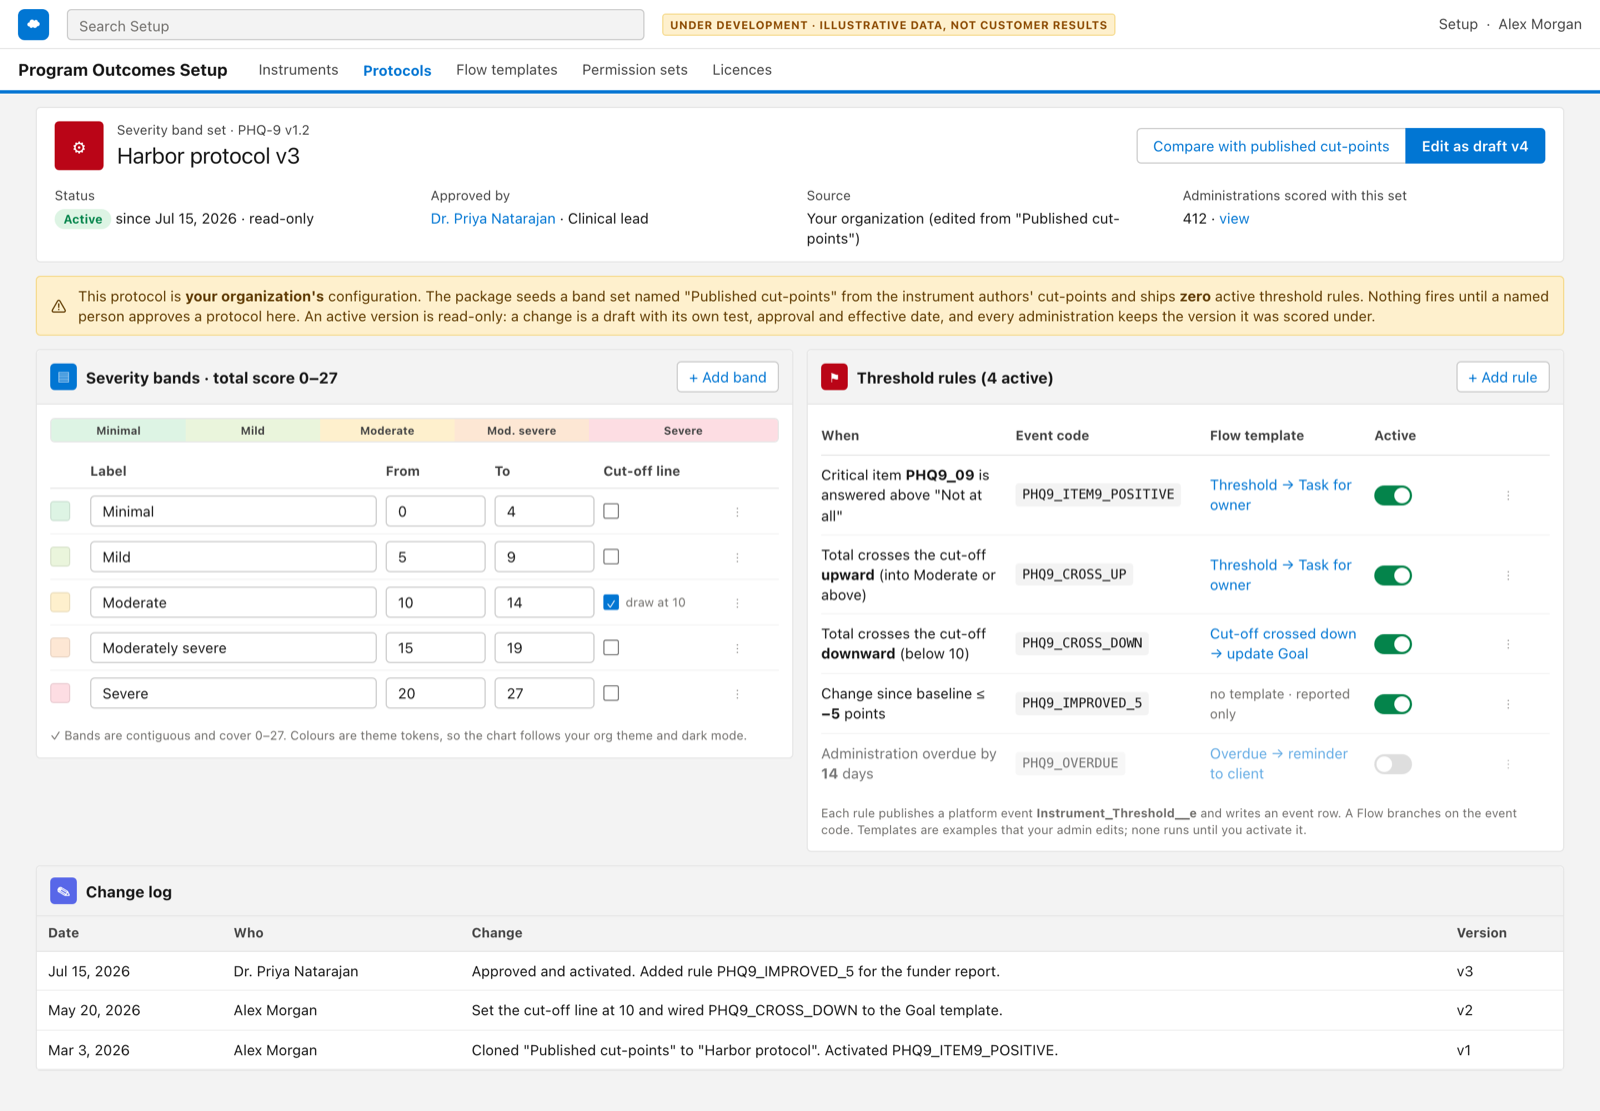This screenshot has height=1111, width=1600.
Task: Add a new severity band
Action: (x=728, y=377)
